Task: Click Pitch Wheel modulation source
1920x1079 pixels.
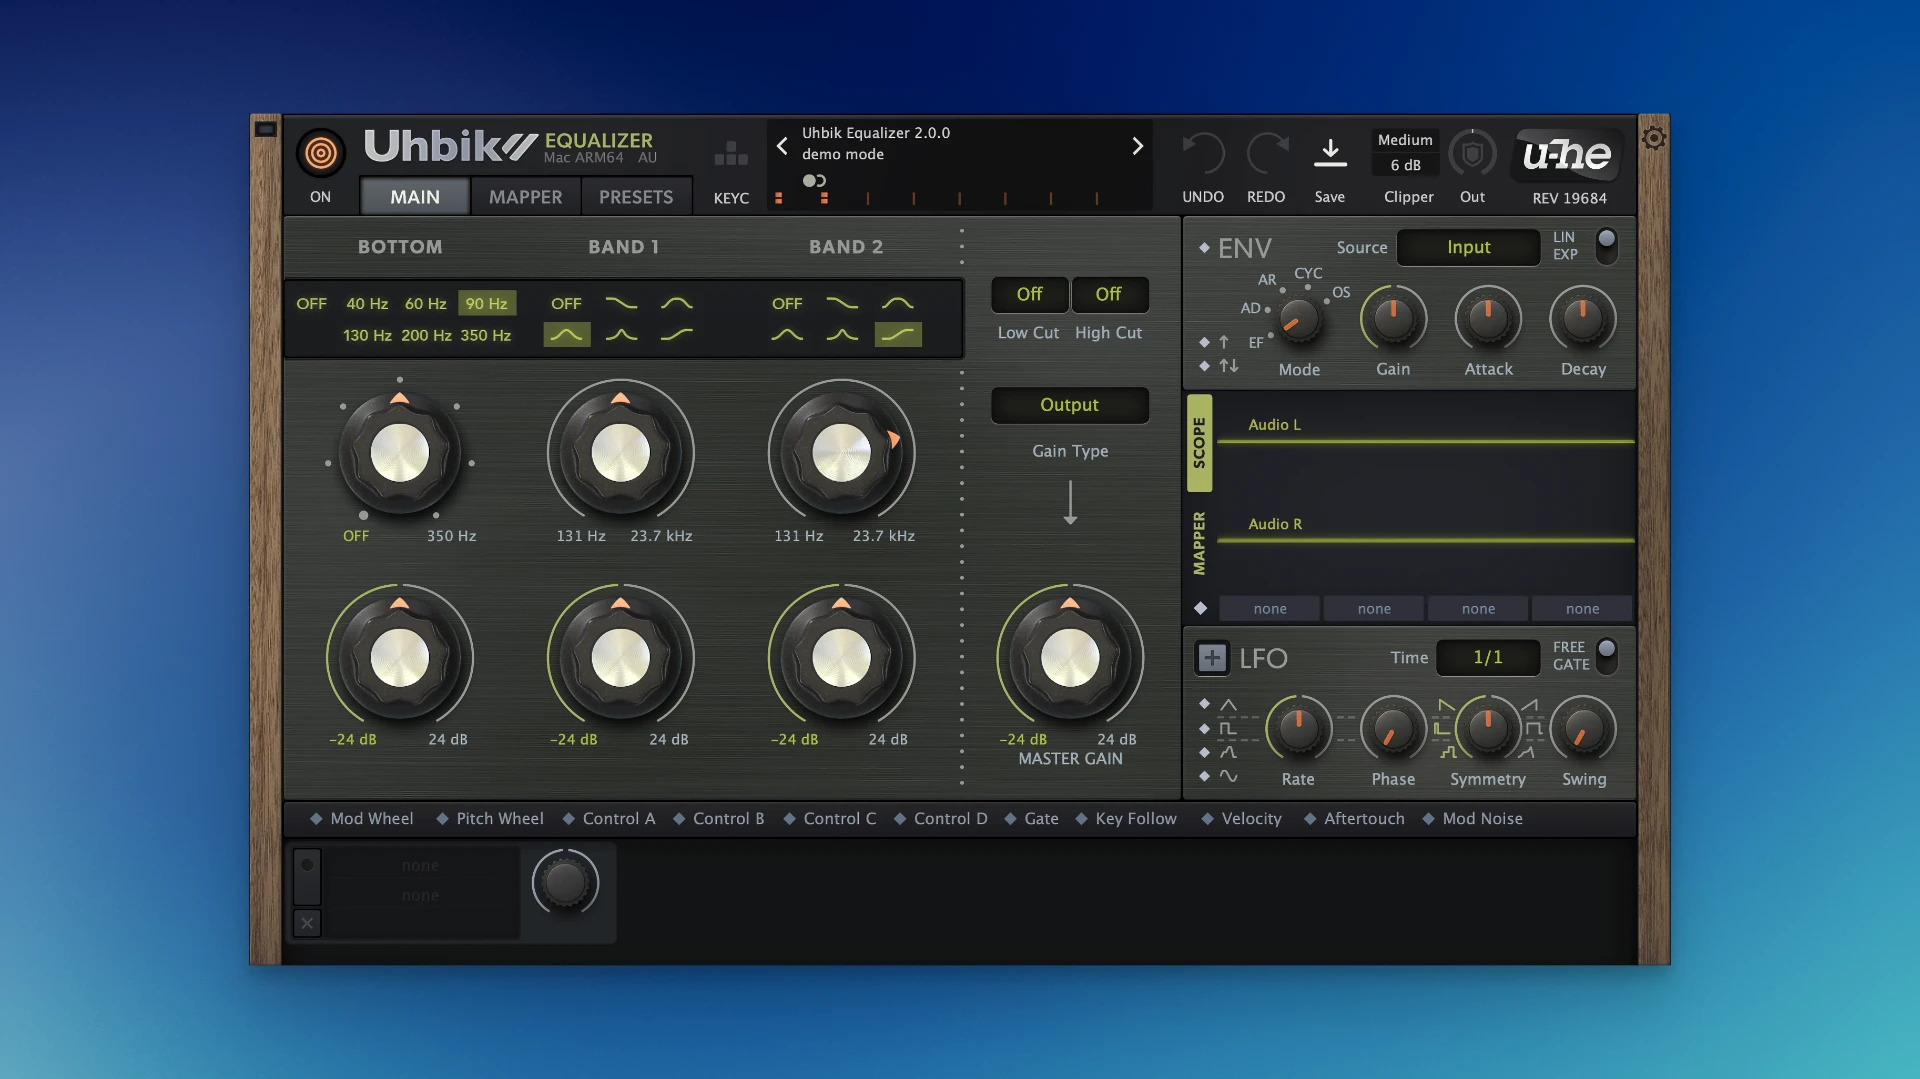Action: pos(490,818)
